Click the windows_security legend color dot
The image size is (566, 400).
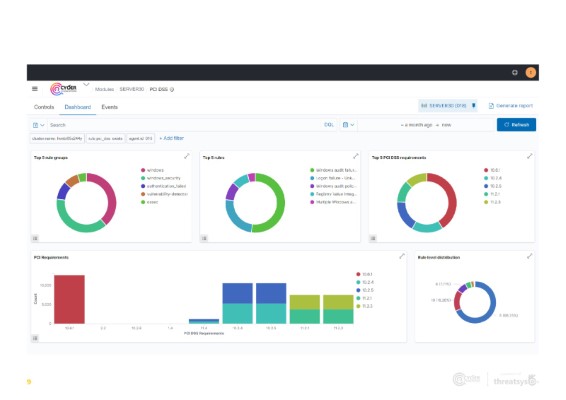(x=143, y=178)
